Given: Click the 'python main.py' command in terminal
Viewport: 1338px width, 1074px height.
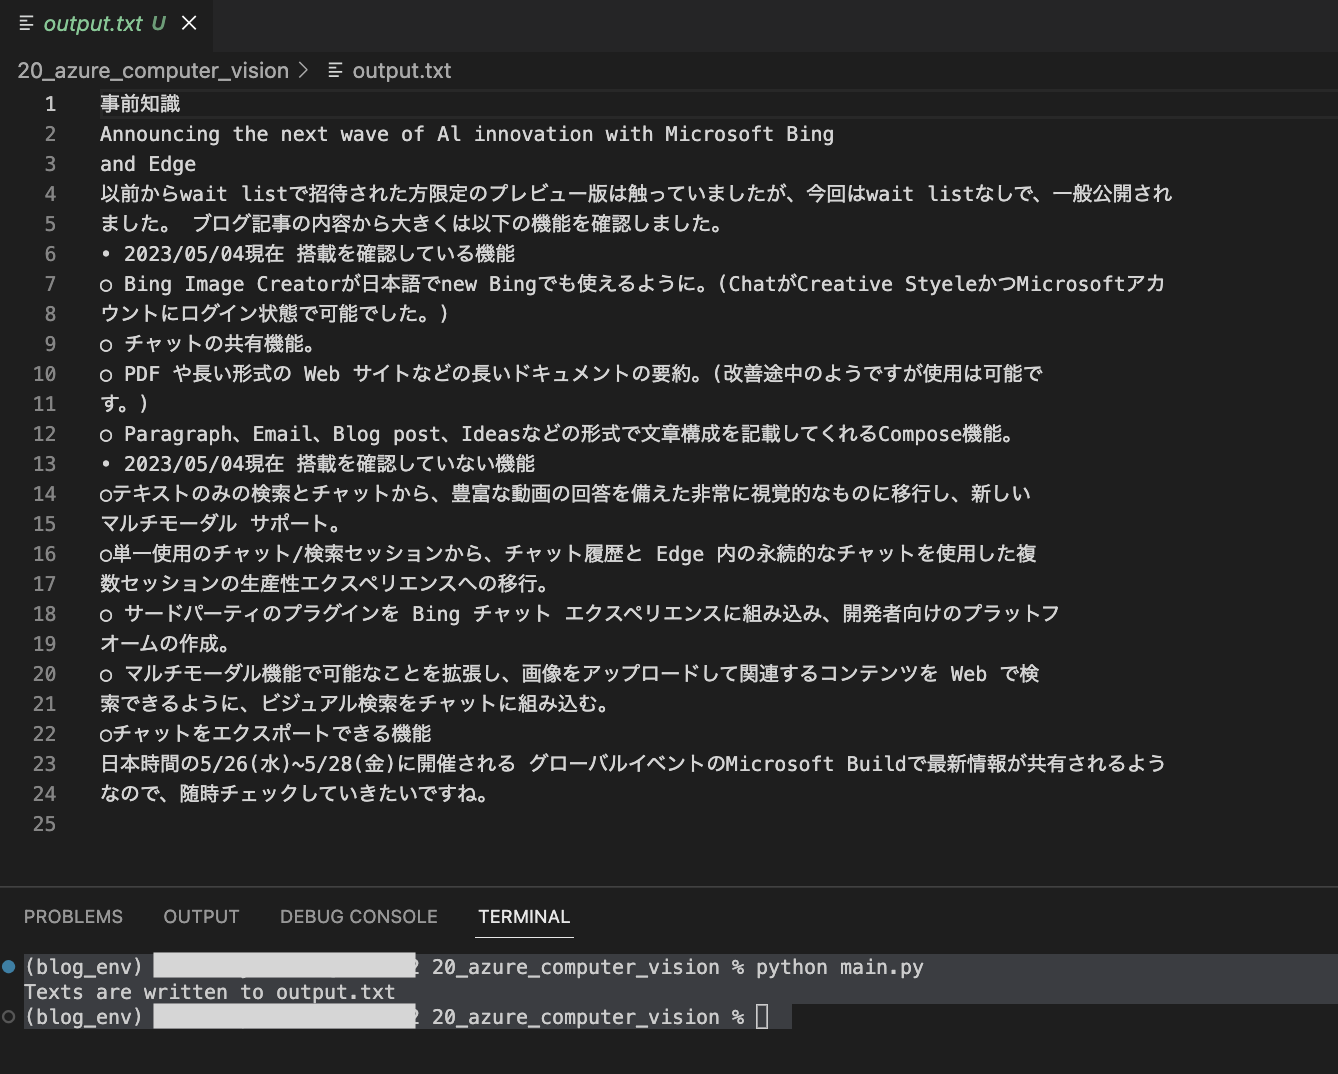Looking at the screenshot, I should click(839, 967).
